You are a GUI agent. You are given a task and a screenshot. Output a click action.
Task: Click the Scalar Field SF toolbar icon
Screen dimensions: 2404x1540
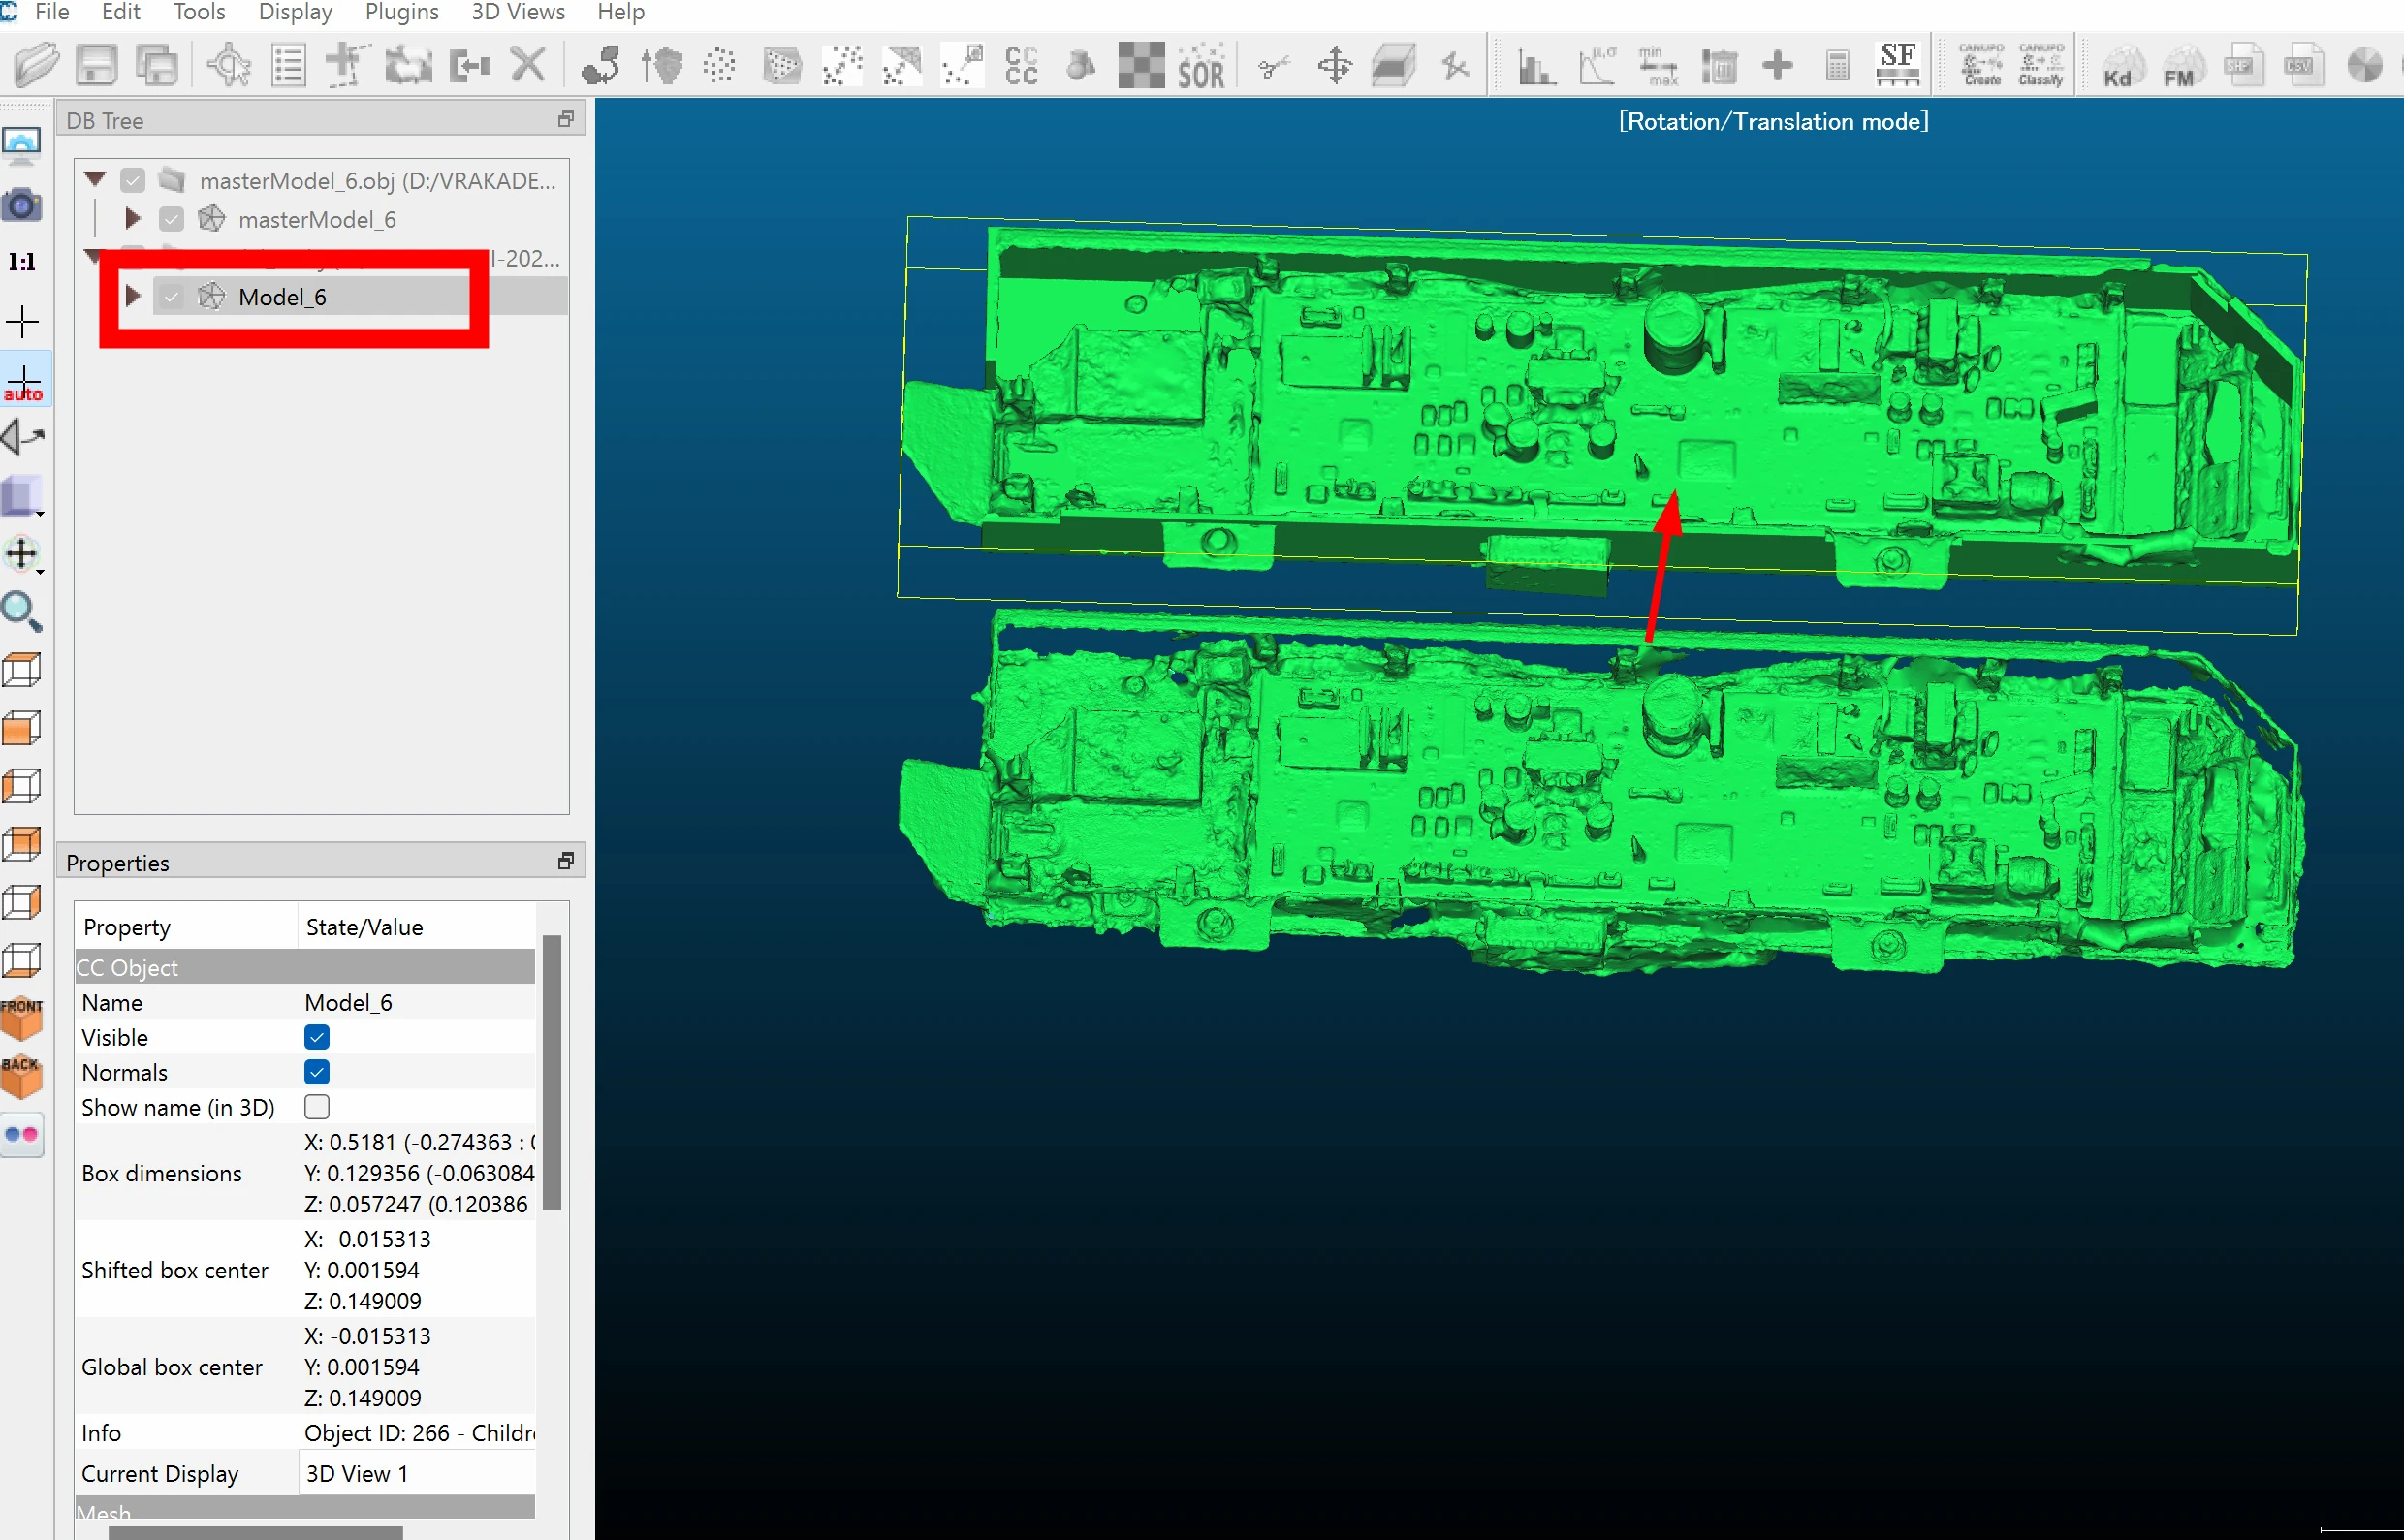(x=1897, y=66)
